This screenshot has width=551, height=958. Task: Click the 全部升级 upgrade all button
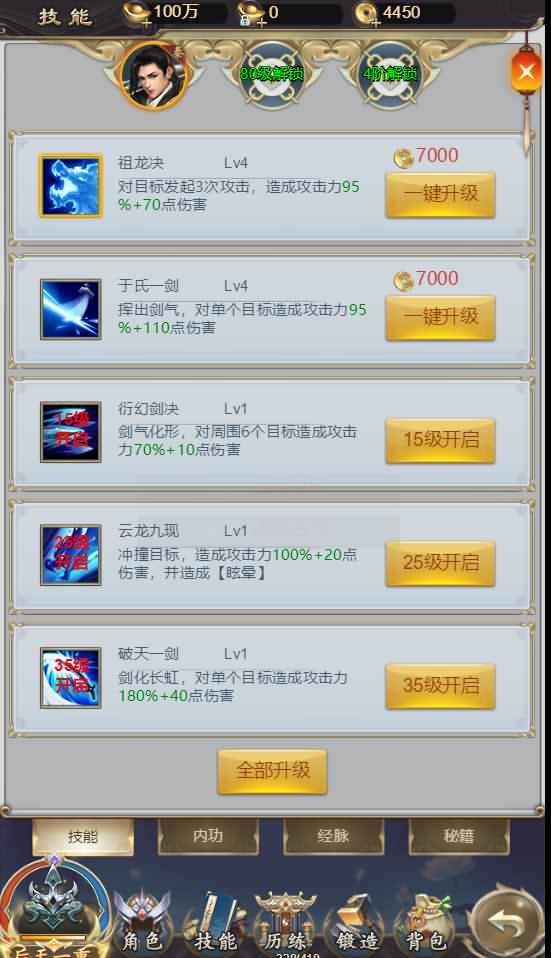coord(272,771)
